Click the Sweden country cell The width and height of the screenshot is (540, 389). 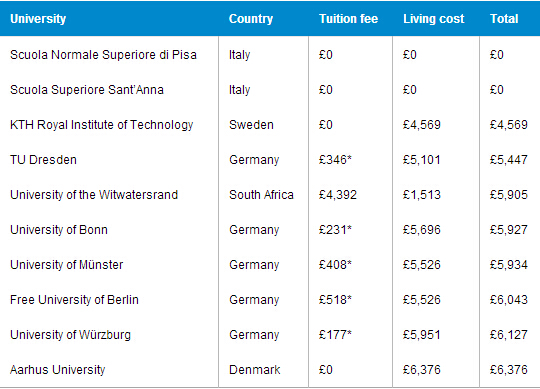click(x=251, y=125)
